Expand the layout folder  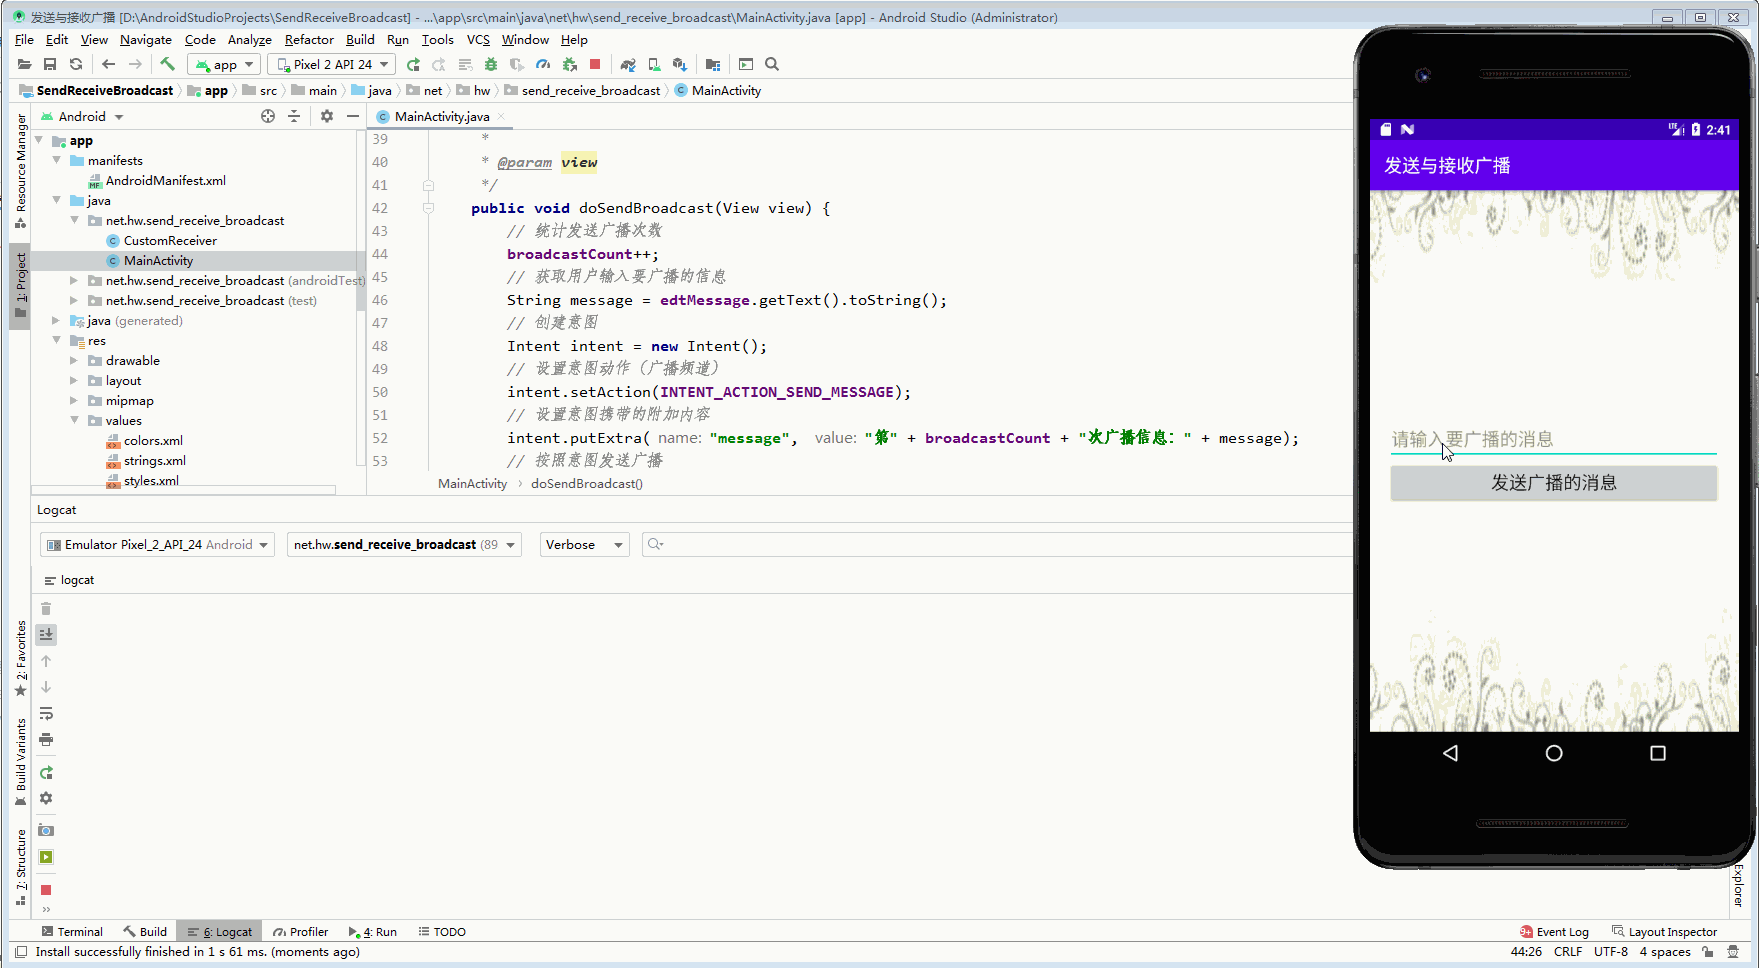tap(74, 380)
